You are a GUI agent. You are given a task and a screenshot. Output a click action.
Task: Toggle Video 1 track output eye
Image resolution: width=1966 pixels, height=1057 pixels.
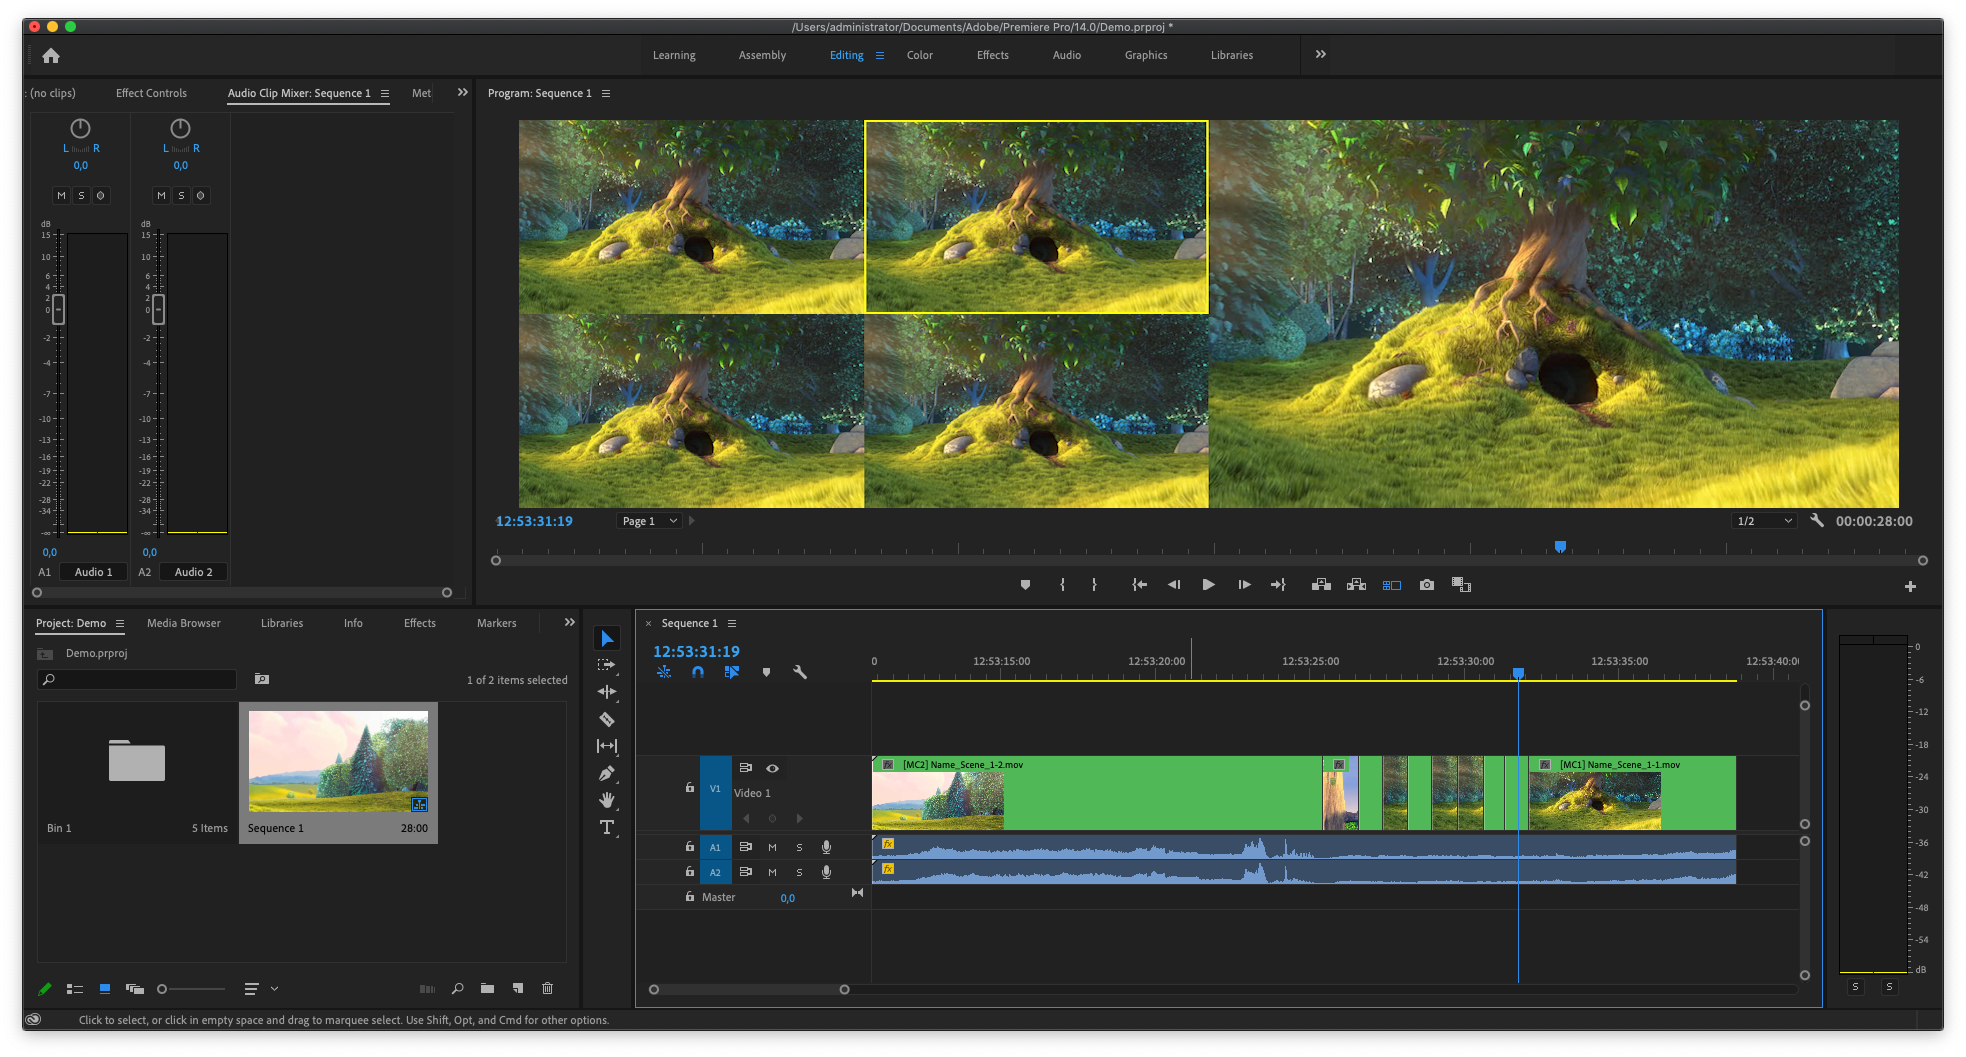click(x=772, y=768)
